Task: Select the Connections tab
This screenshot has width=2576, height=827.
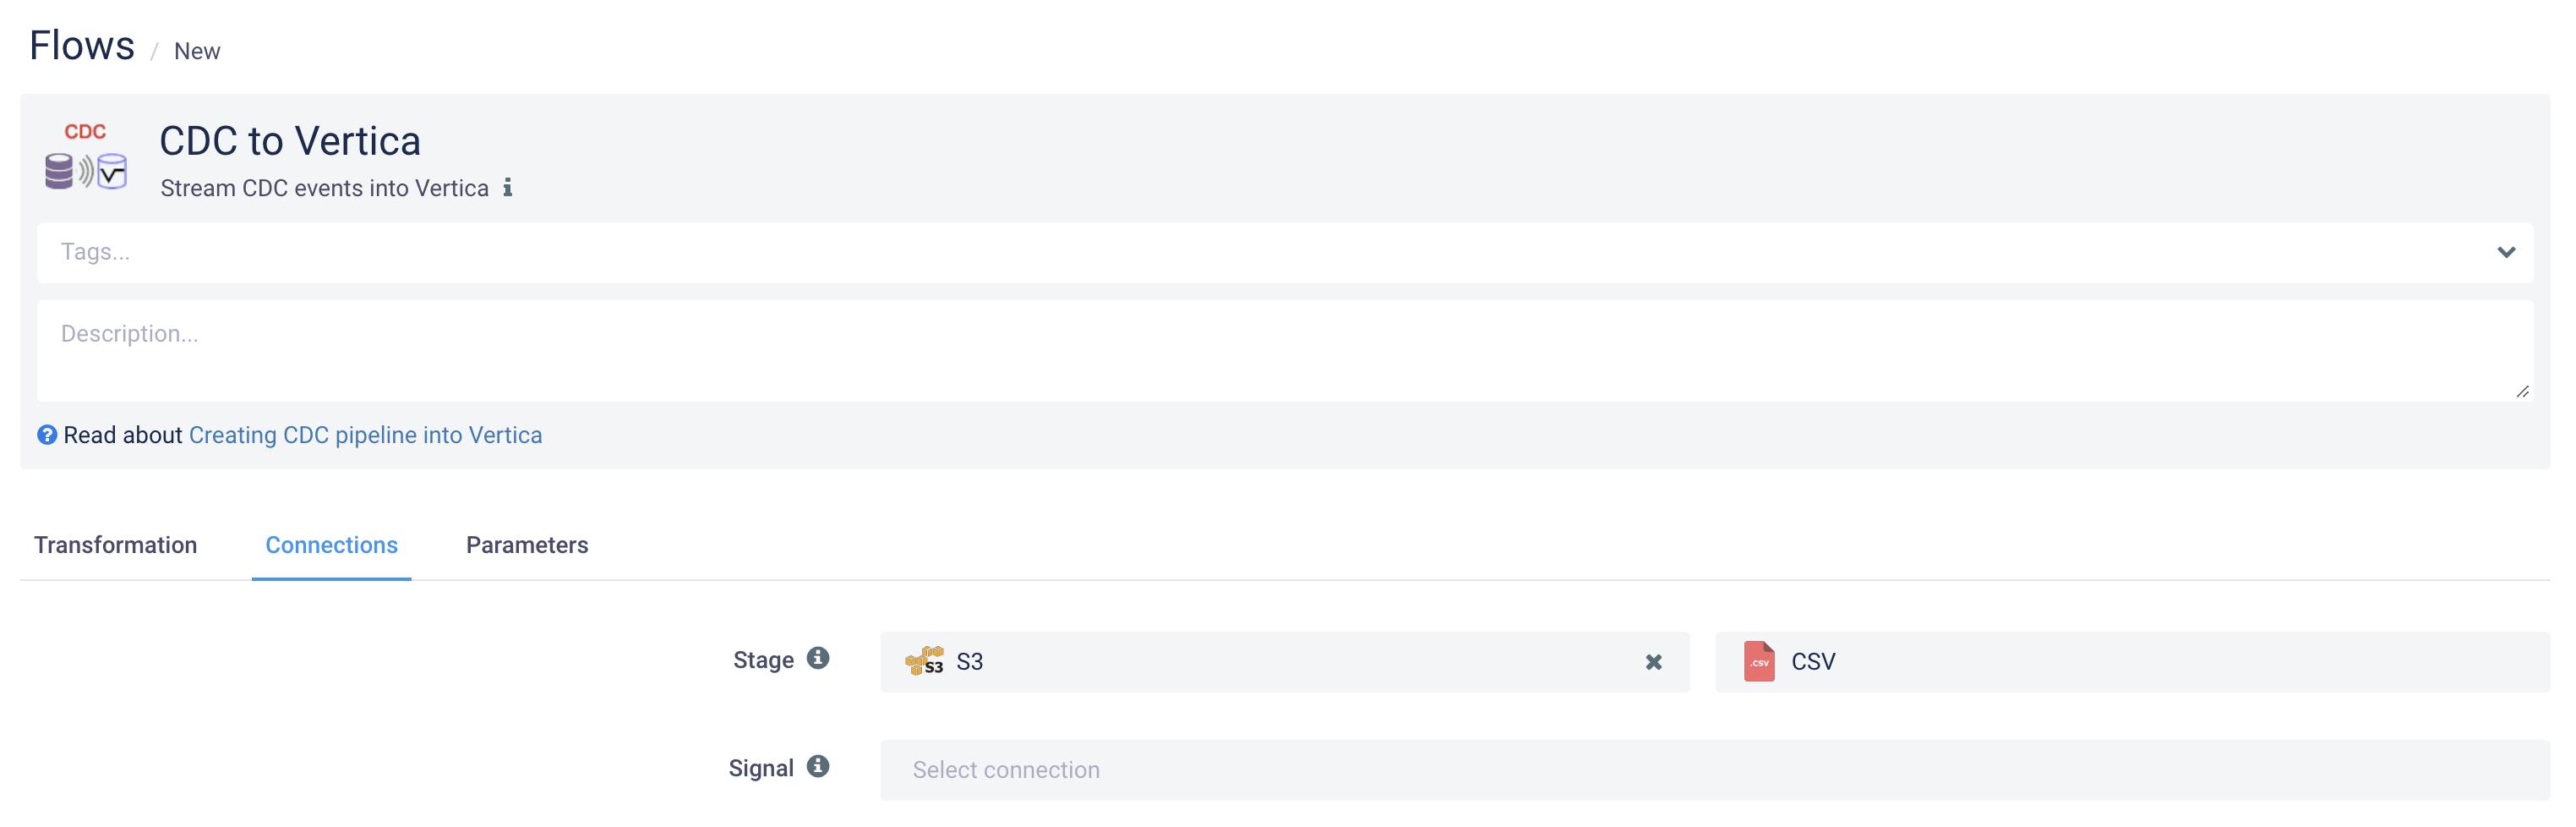Action: [331, 545]
